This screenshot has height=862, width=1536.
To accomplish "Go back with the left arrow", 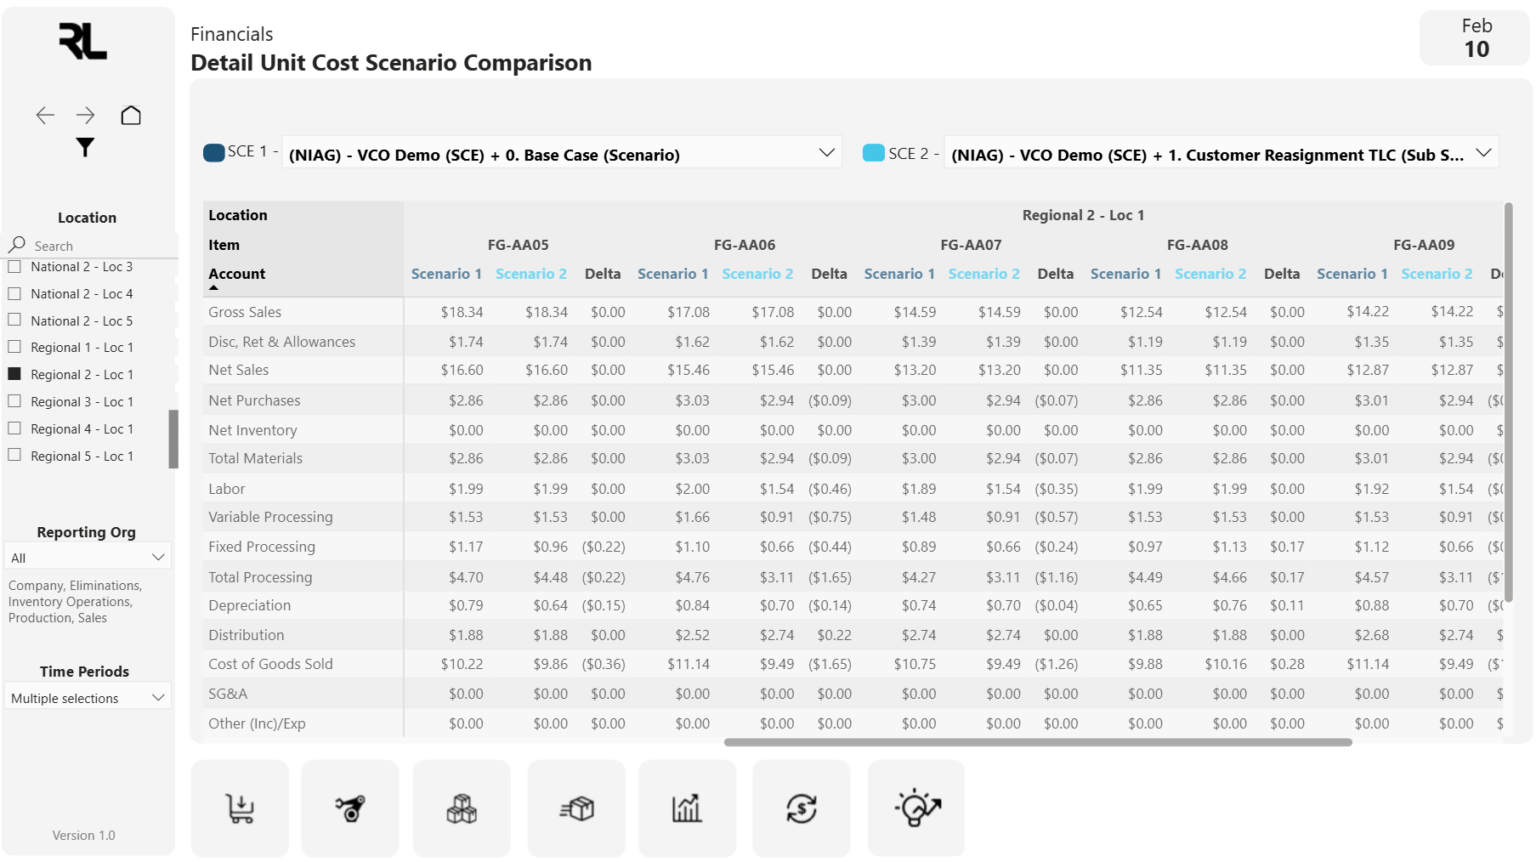I will click(45, 116).
